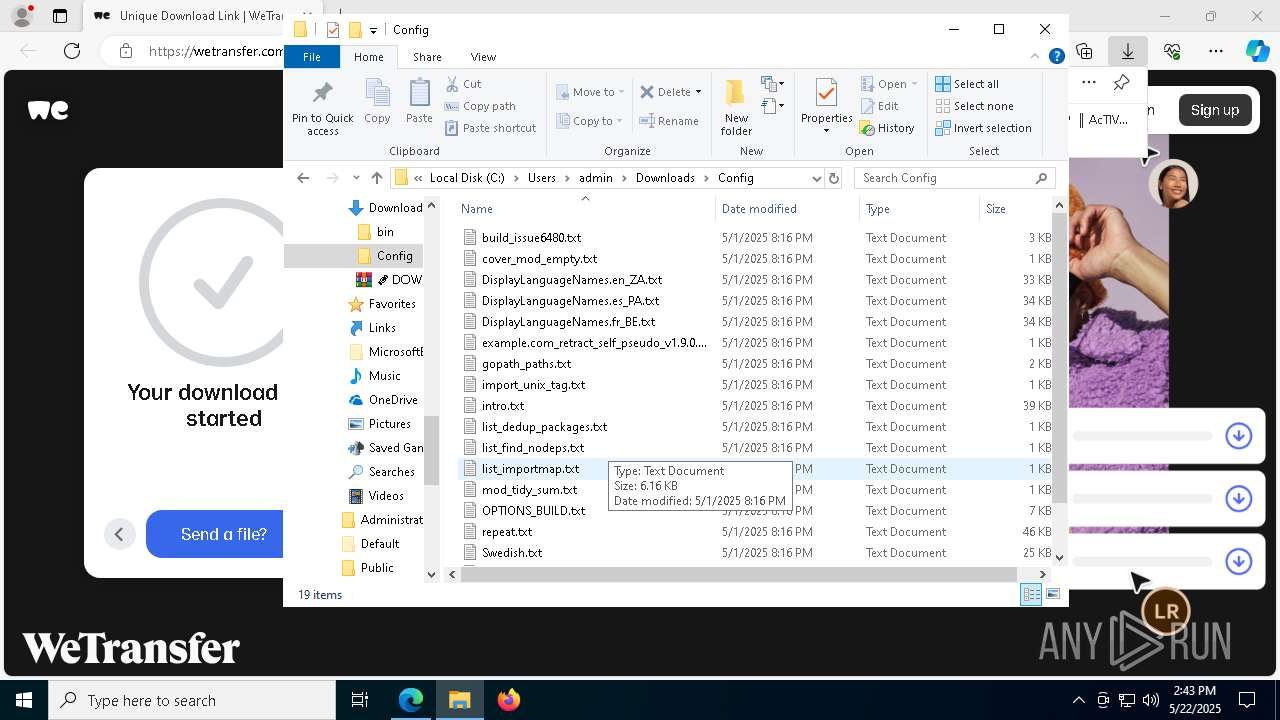Click the Windows Start button
The image size is (1280, 720).
pyautogui.click(x=24, y=700)
